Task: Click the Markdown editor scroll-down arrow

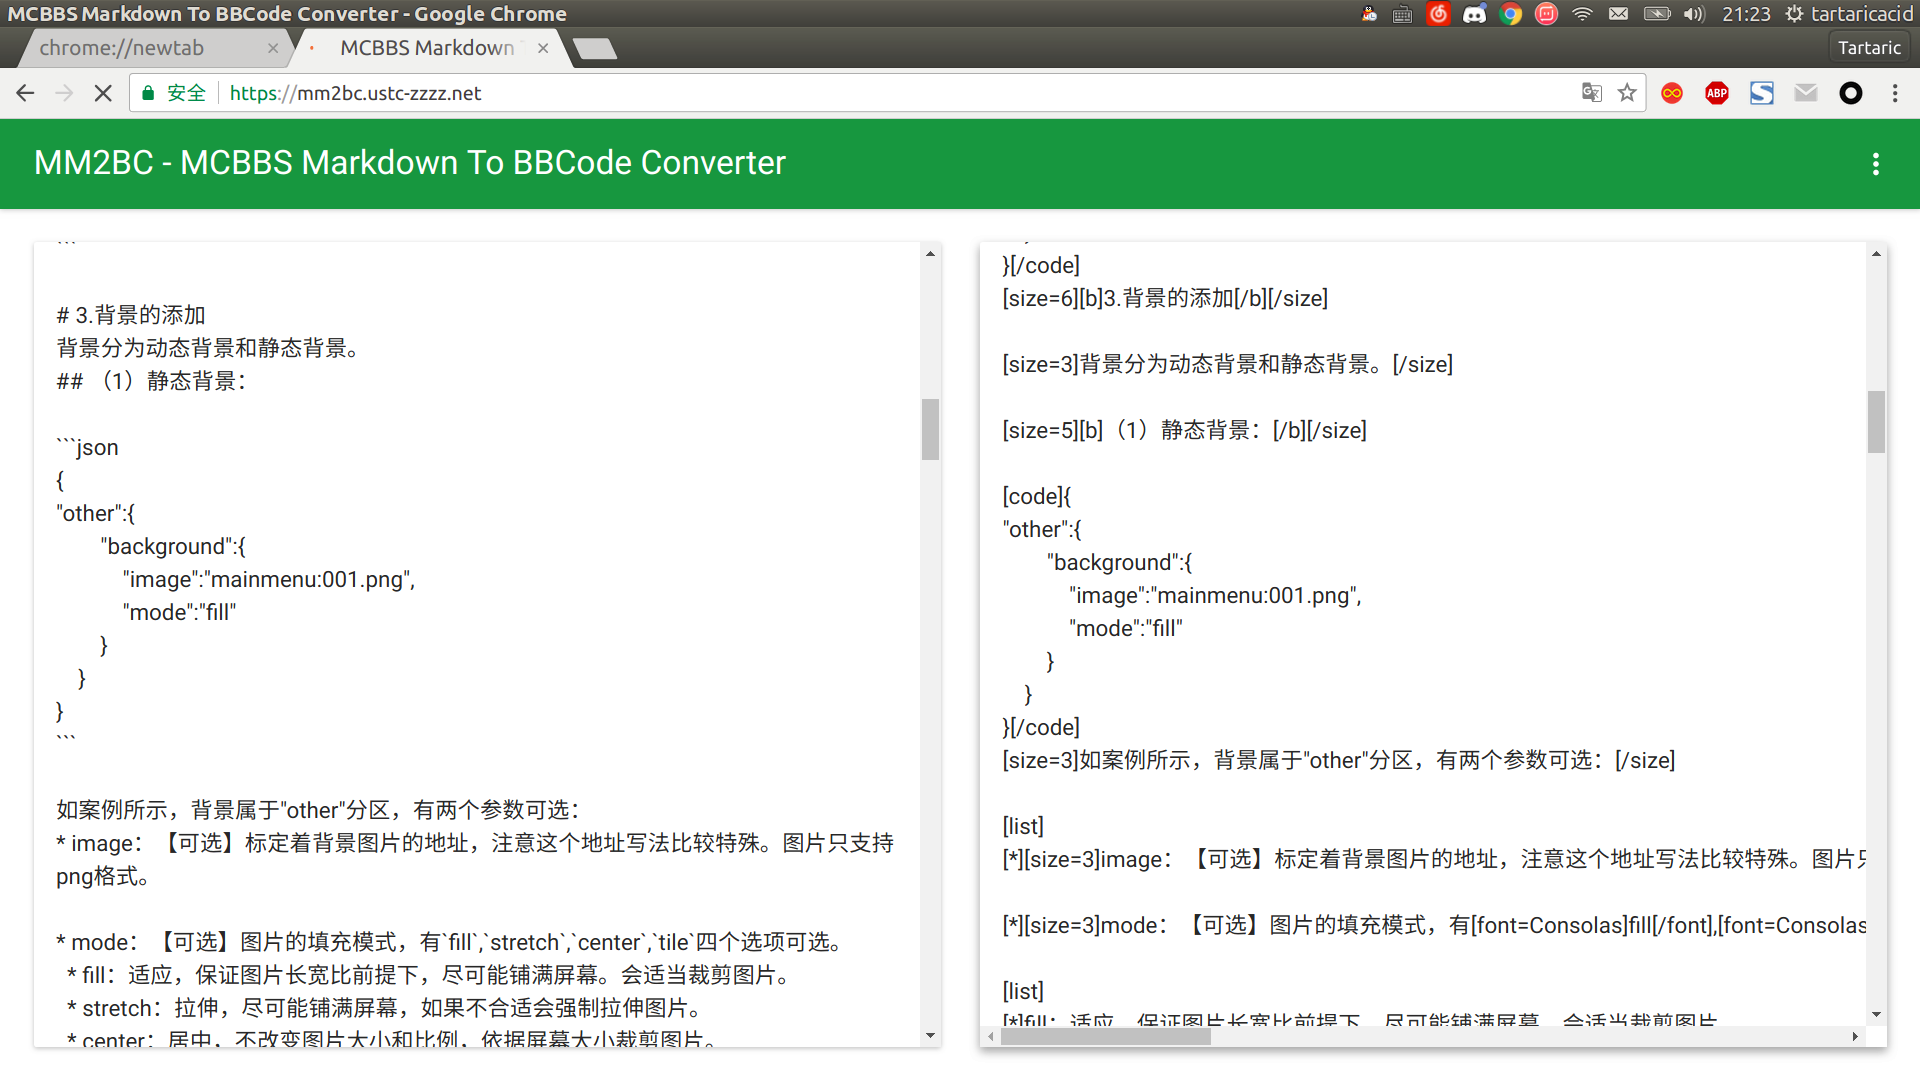Action: click(930, 1036)
